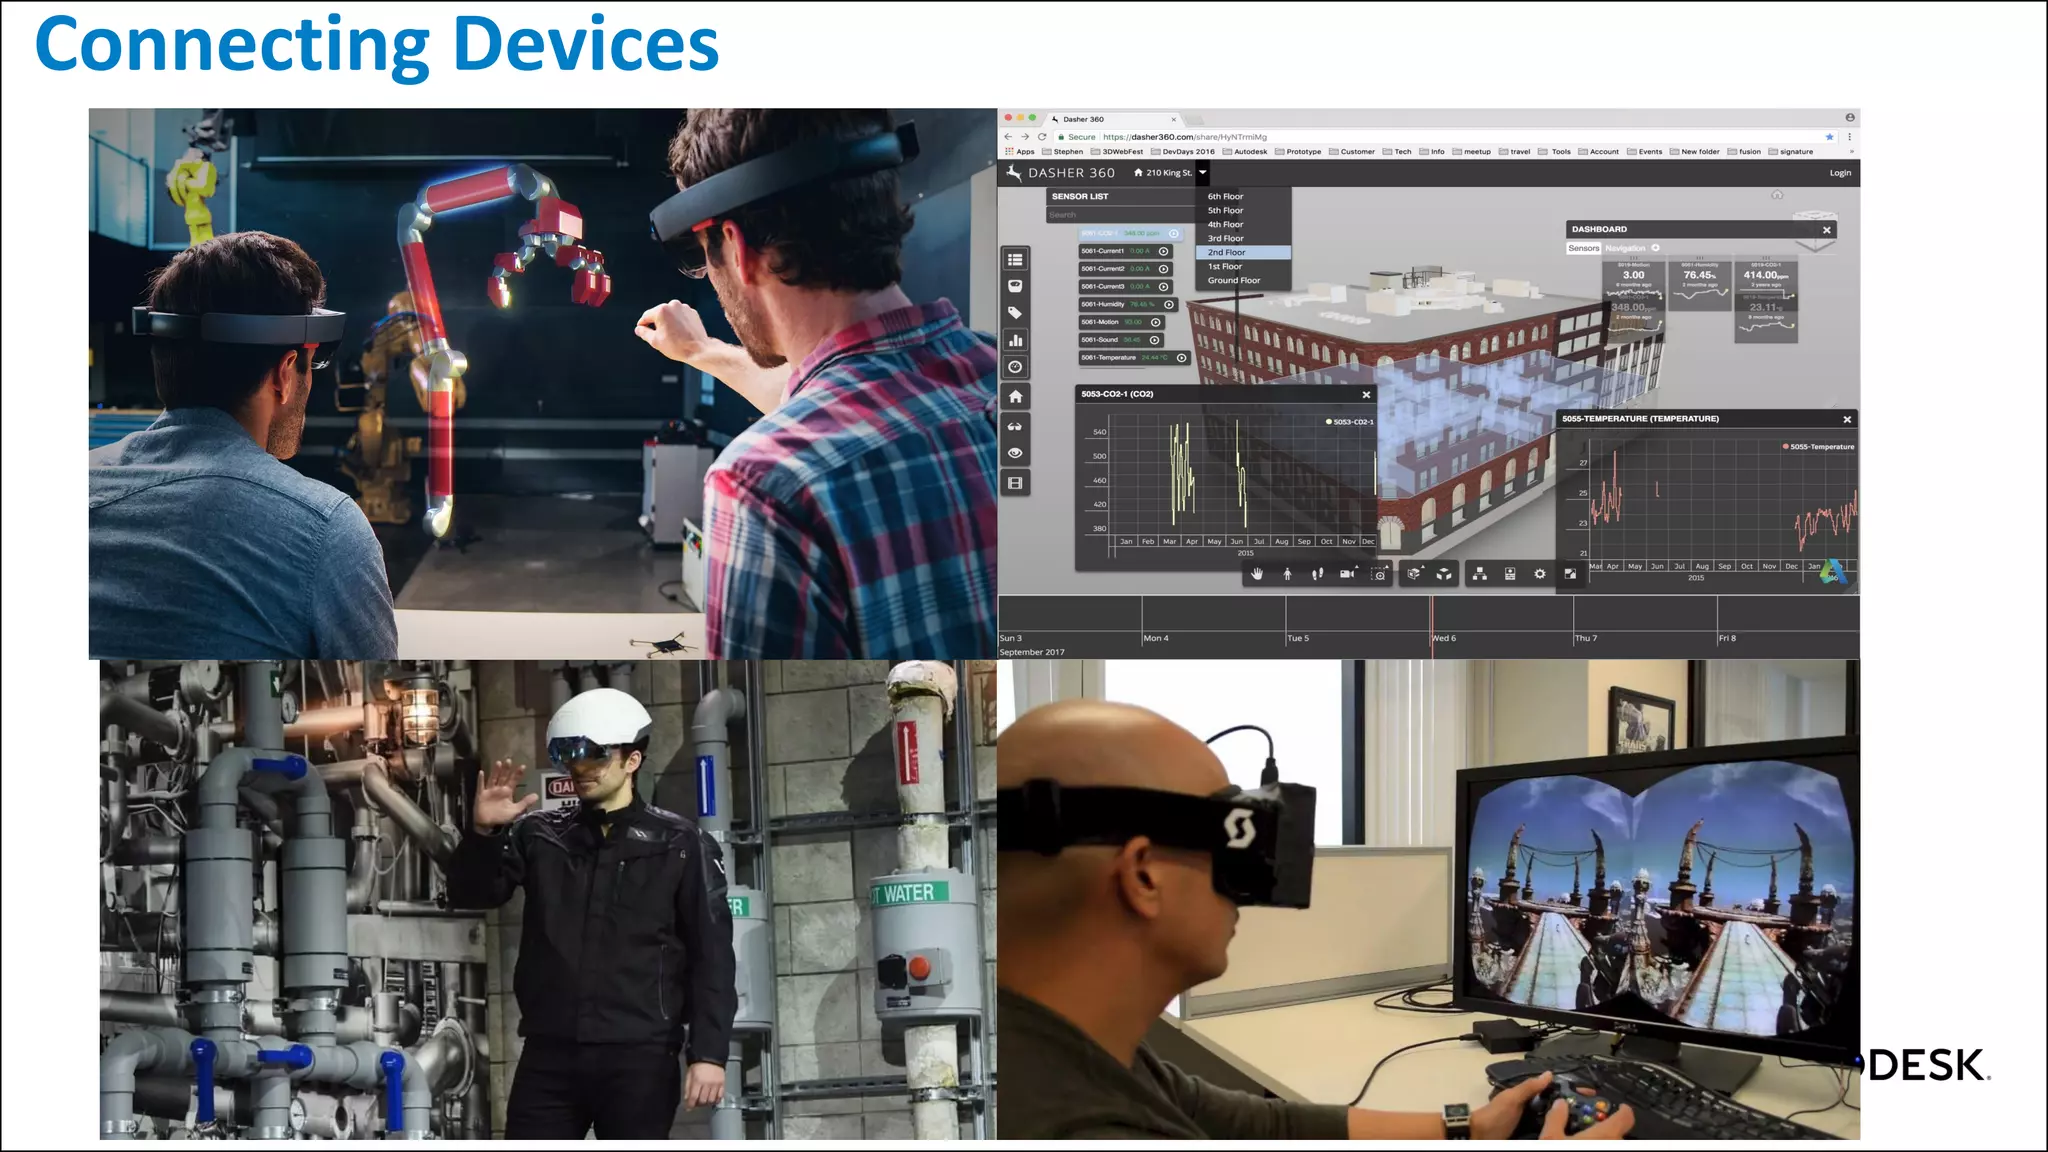
Task: Open the bar chart icon in sidebar
Action: [1015, 340]
